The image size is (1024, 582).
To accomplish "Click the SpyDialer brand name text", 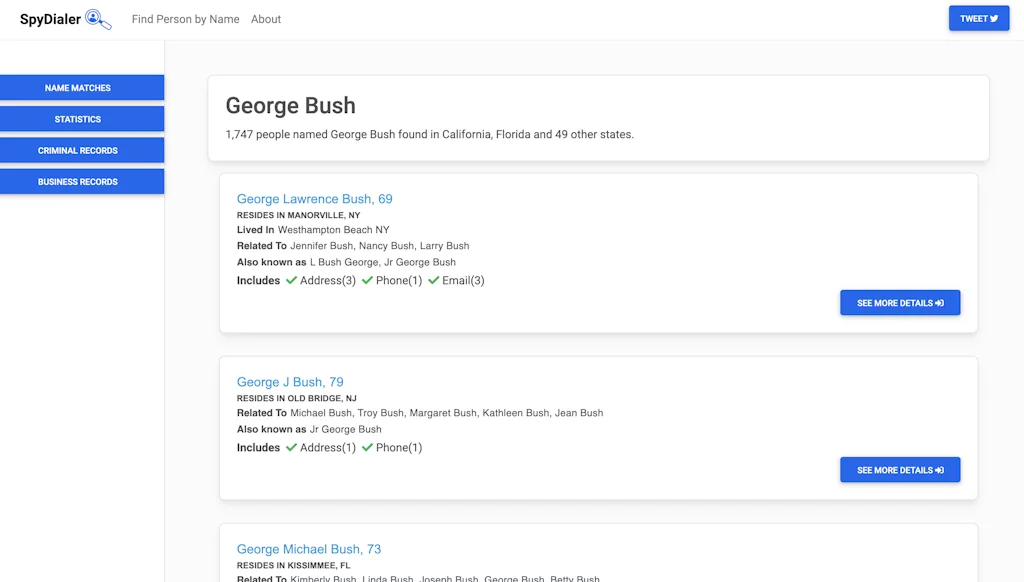I will pyautogui.click(x=50, y=19).
